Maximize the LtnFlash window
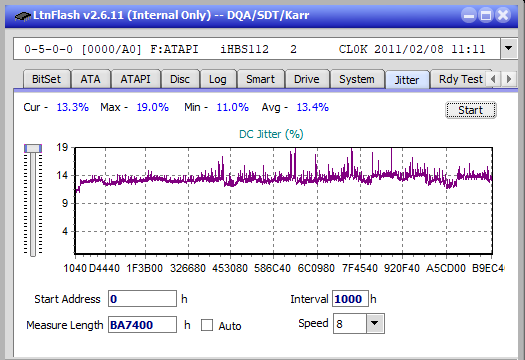Viewport: 525px width, 360px height. (486, 15)
